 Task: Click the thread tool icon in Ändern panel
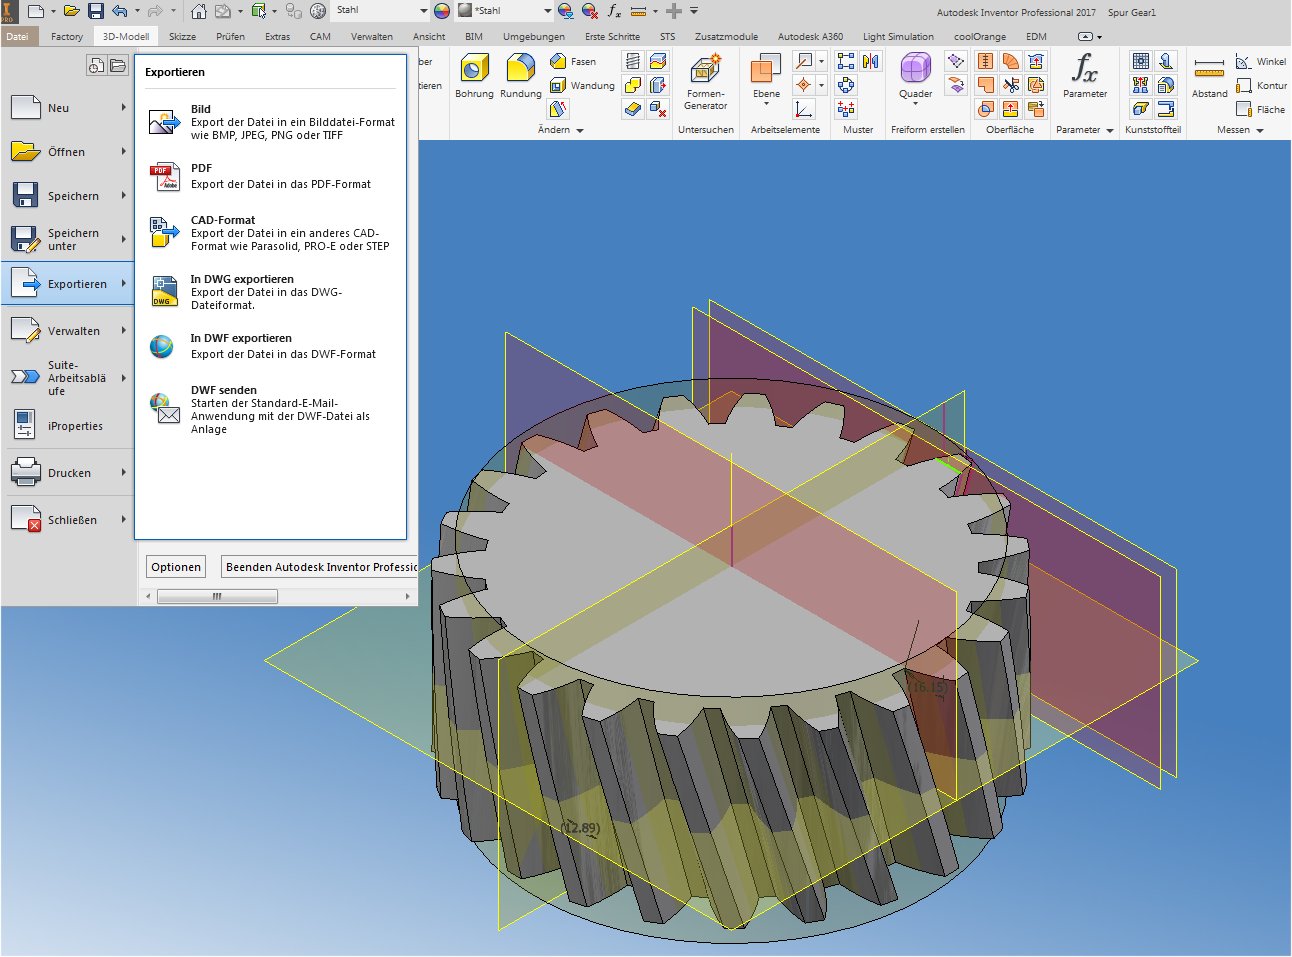[633, 61]
